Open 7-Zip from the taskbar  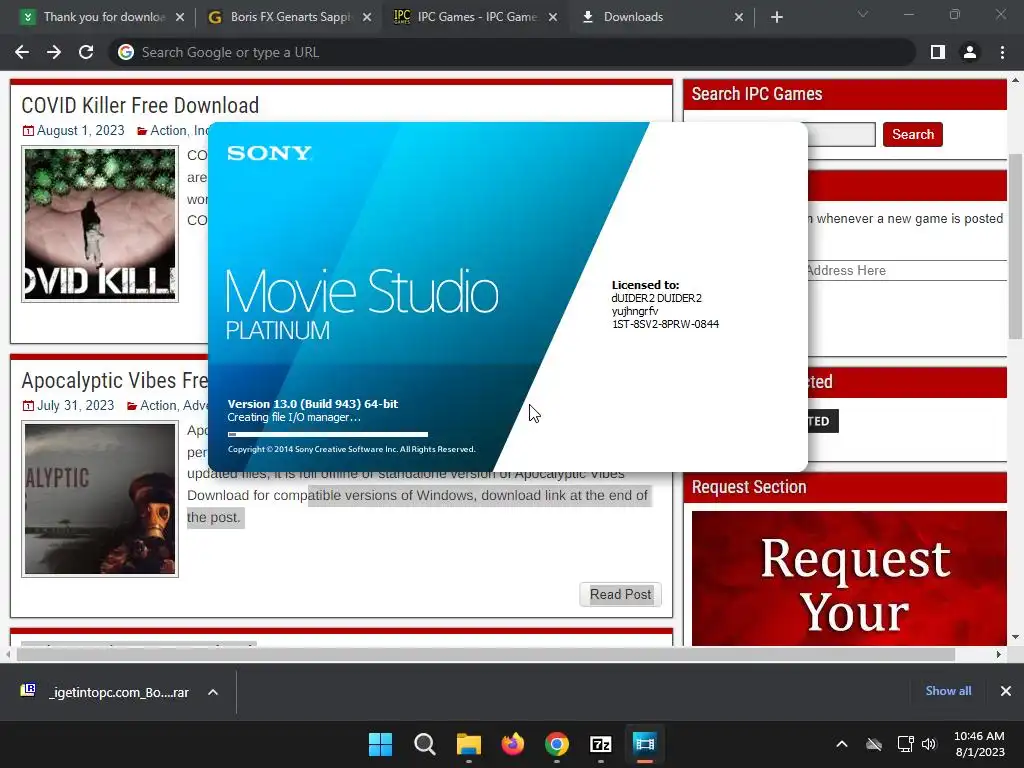pos(600,744)
